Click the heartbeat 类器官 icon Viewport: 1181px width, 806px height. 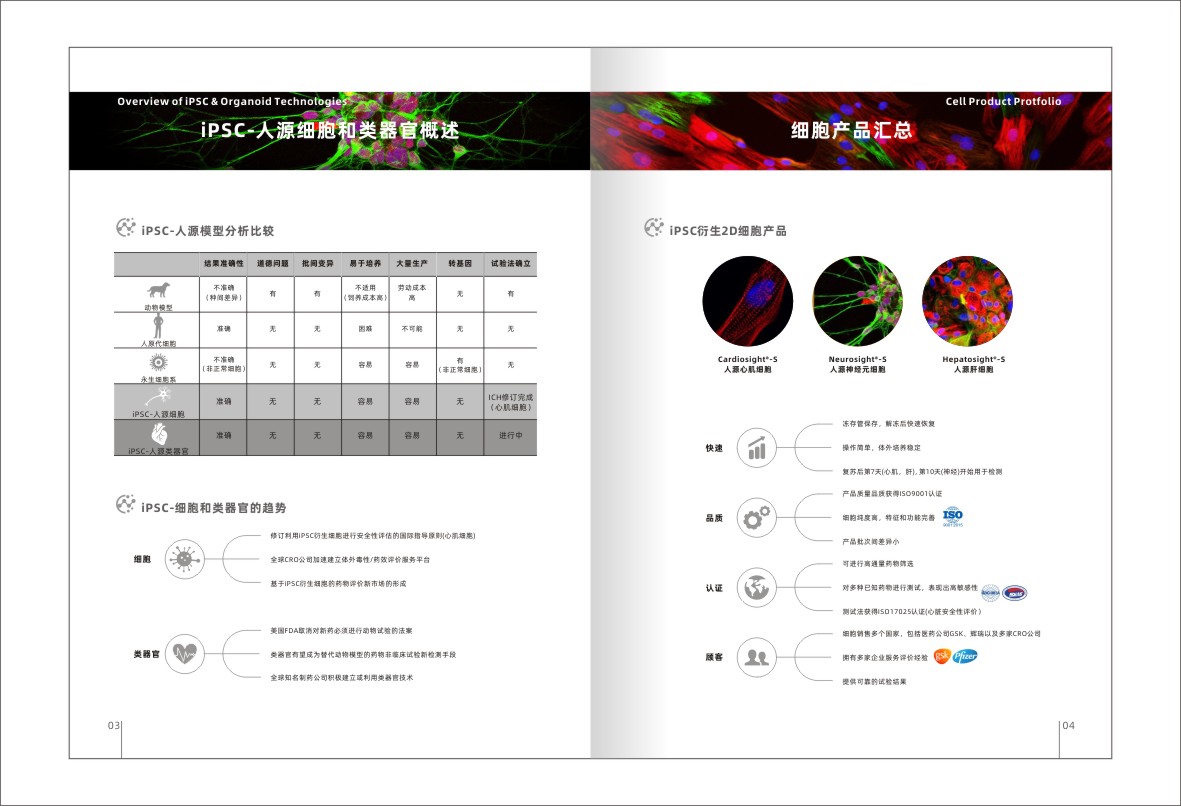pyautogui.click(x=184, y=653)
